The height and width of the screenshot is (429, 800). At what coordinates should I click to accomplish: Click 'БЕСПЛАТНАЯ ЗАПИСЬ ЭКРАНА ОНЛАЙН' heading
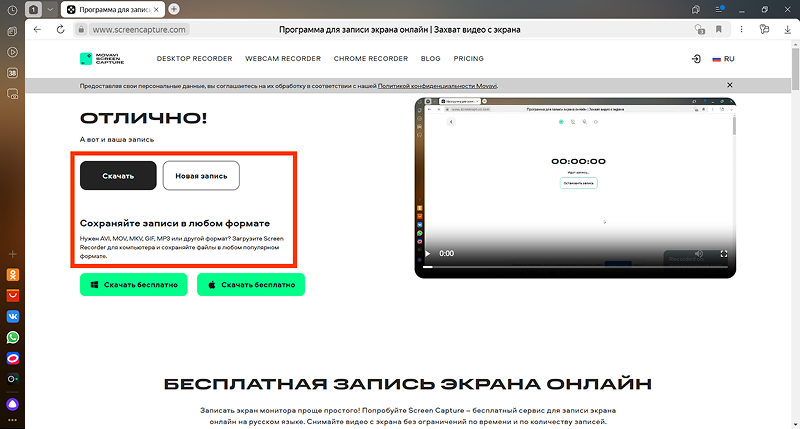click(408, 384)
